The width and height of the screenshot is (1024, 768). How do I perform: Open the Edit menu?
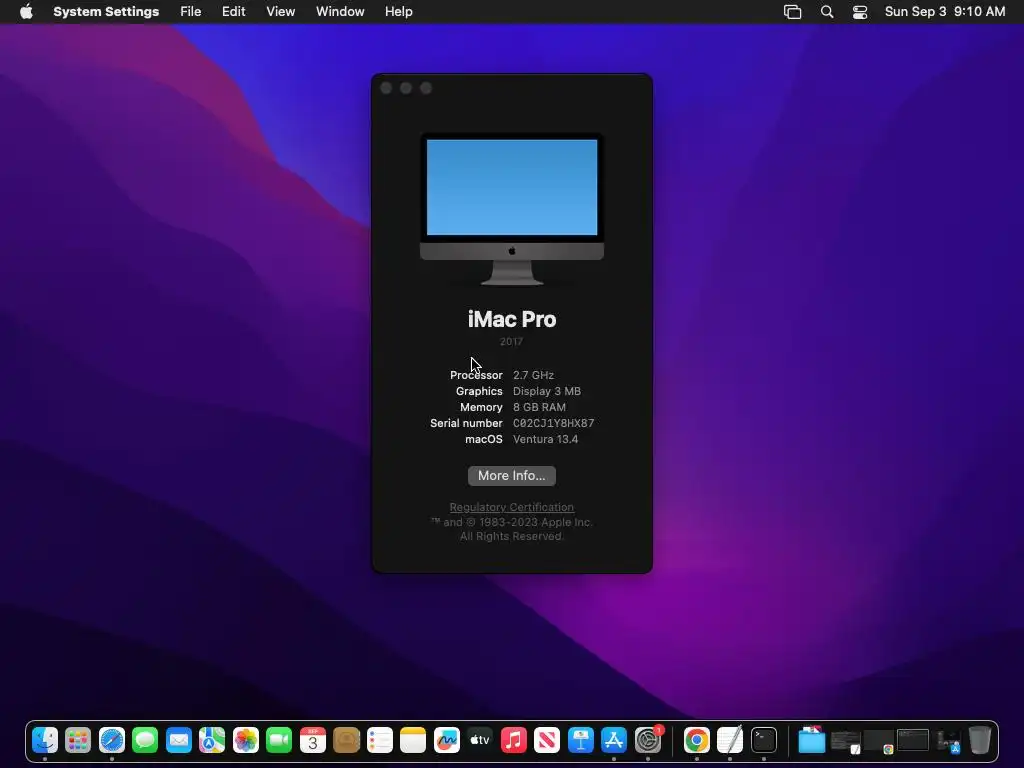click(x=233, y=11)
